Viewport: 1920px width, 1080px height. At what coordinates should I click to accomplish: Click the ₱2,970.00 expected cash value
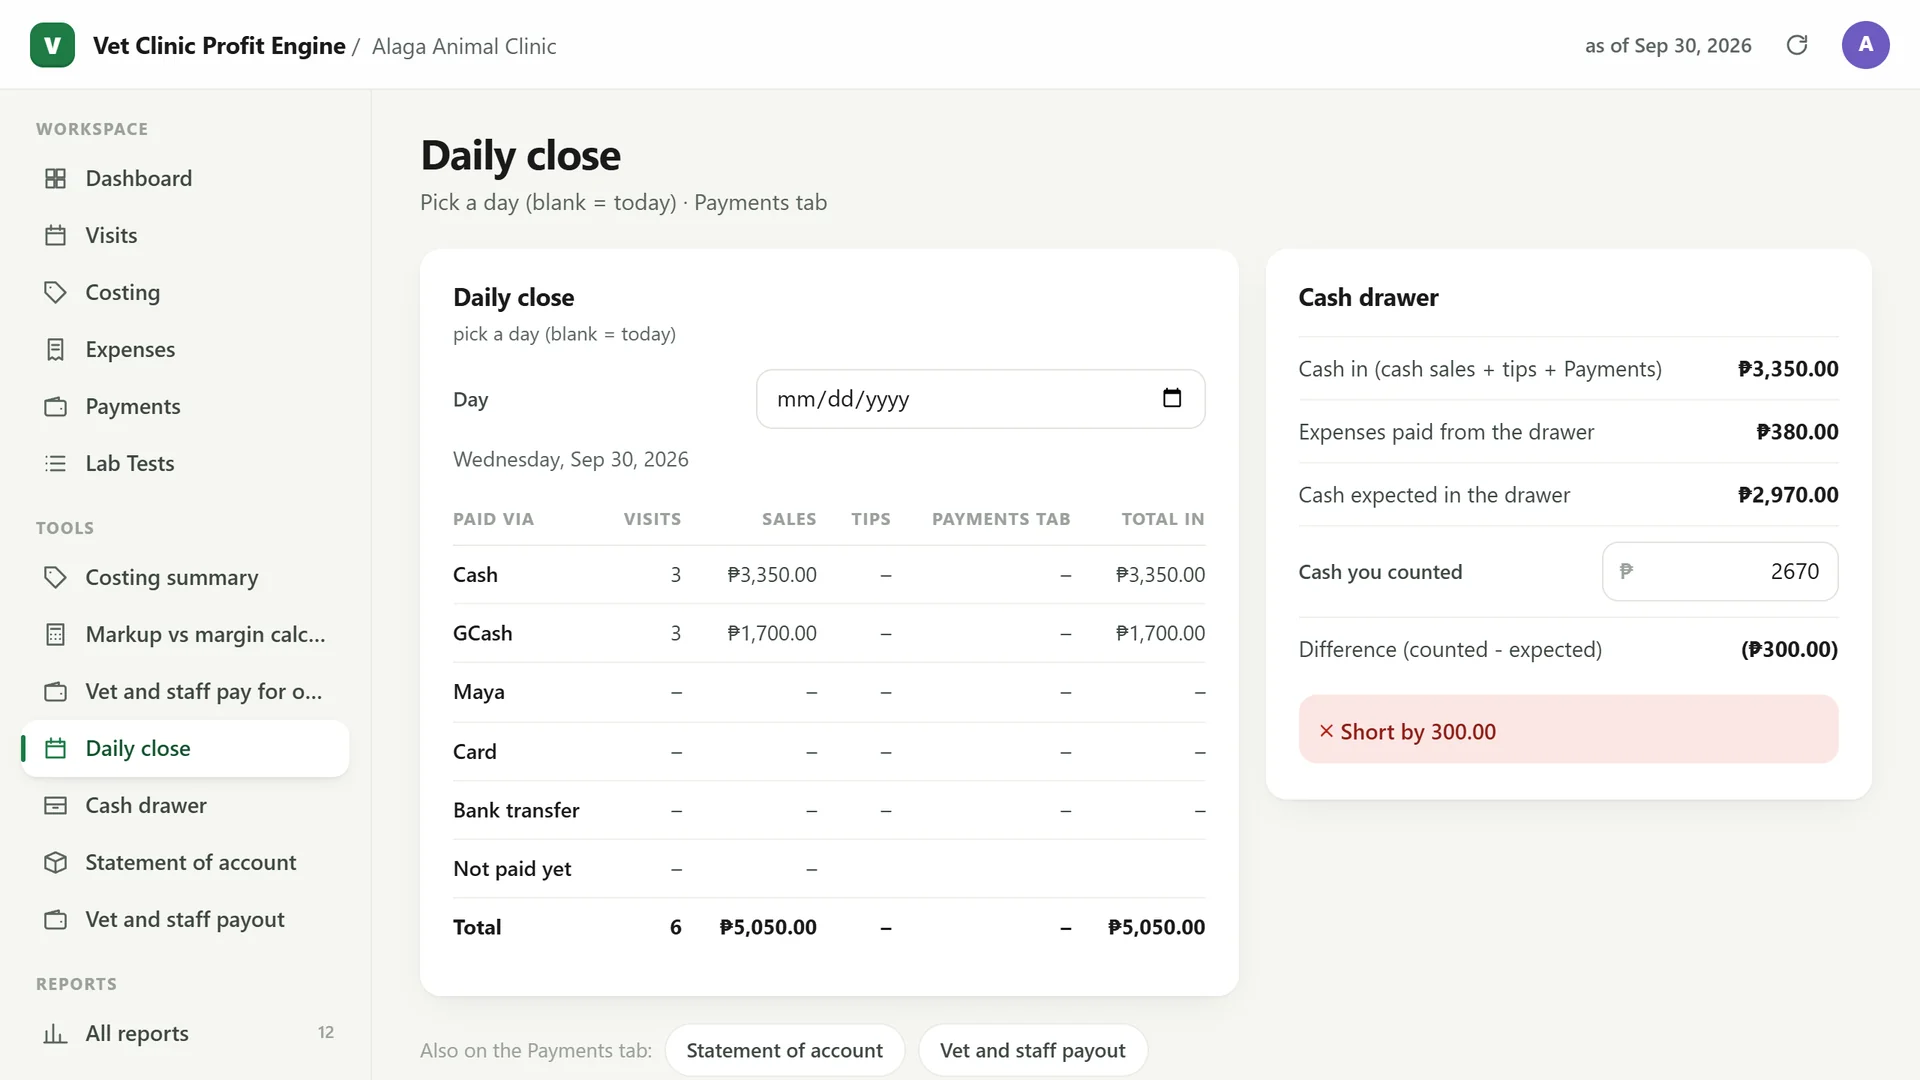pyautogui.click(x=1788, y=495)
